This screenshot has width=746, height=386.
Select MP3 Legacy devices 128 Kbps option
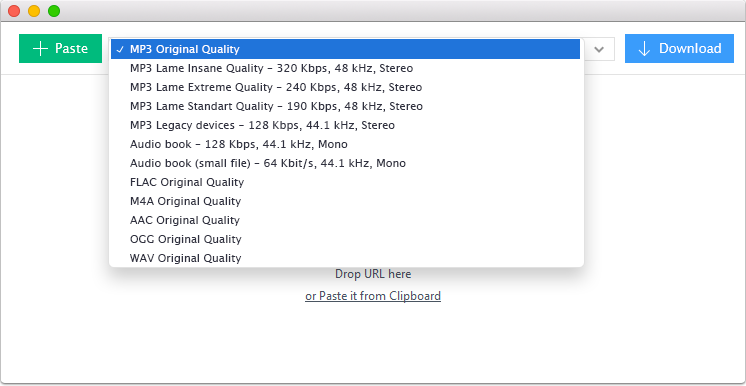pos(345,125)
